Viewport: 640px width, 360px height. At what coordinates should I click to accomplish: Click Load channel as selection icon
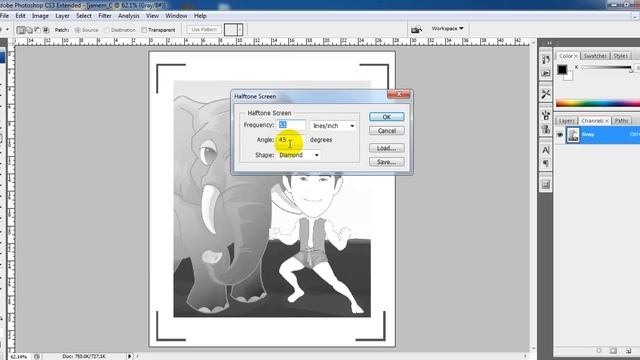pos(599,351)
